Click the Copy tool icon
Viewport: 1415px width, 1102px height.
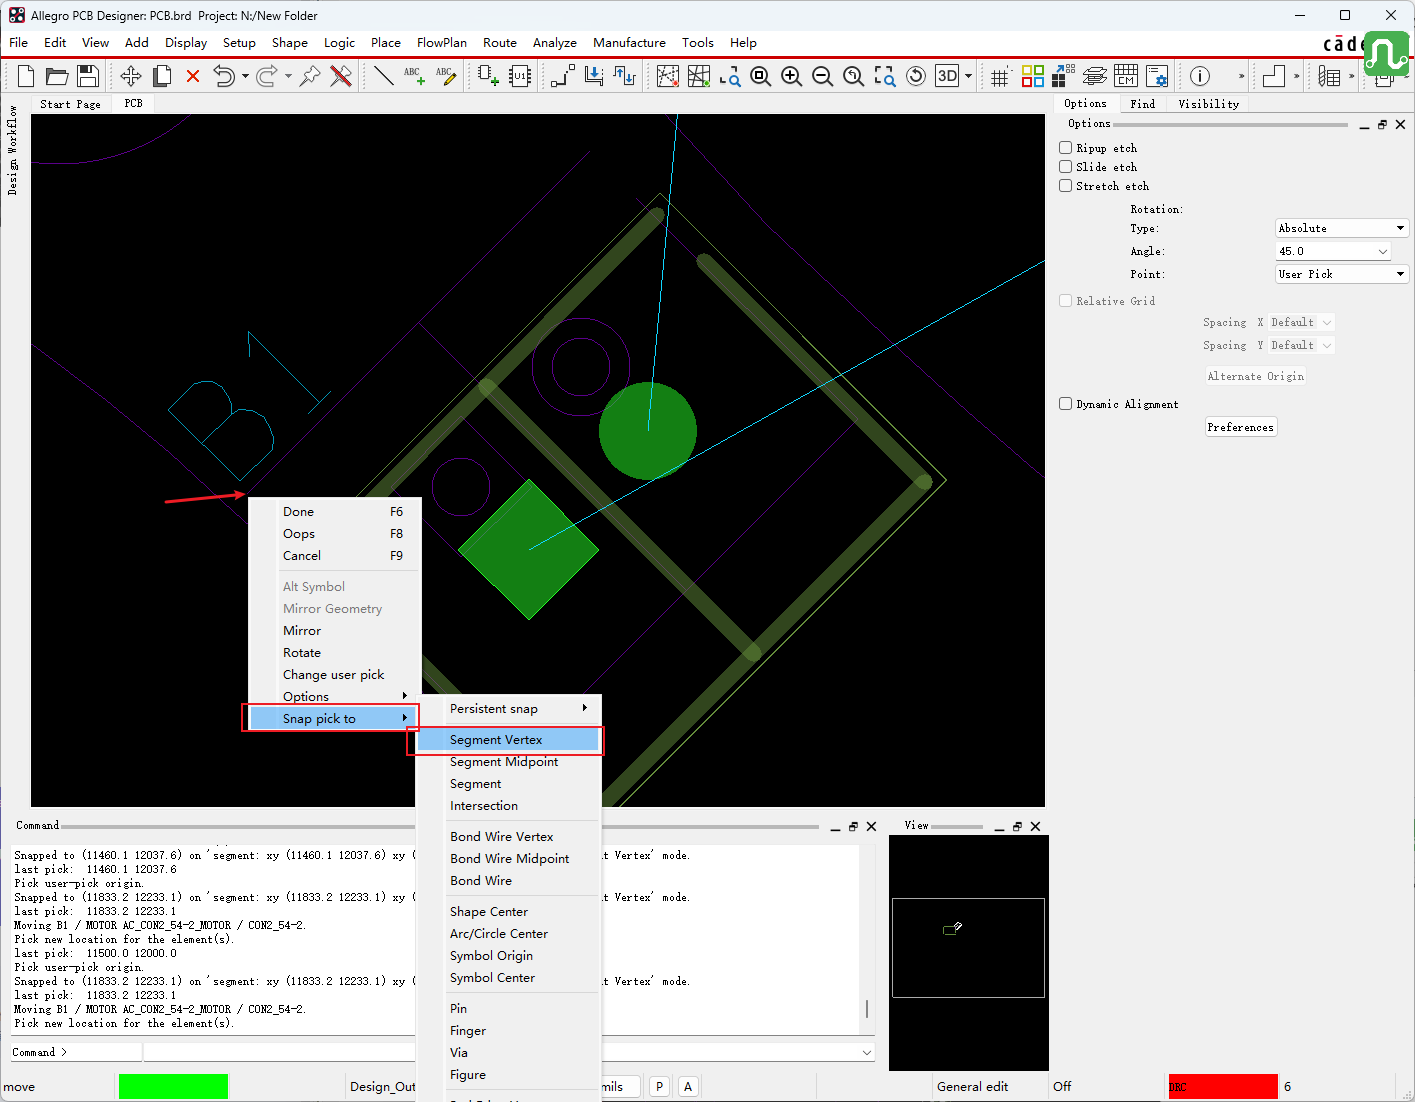(162, 76)
